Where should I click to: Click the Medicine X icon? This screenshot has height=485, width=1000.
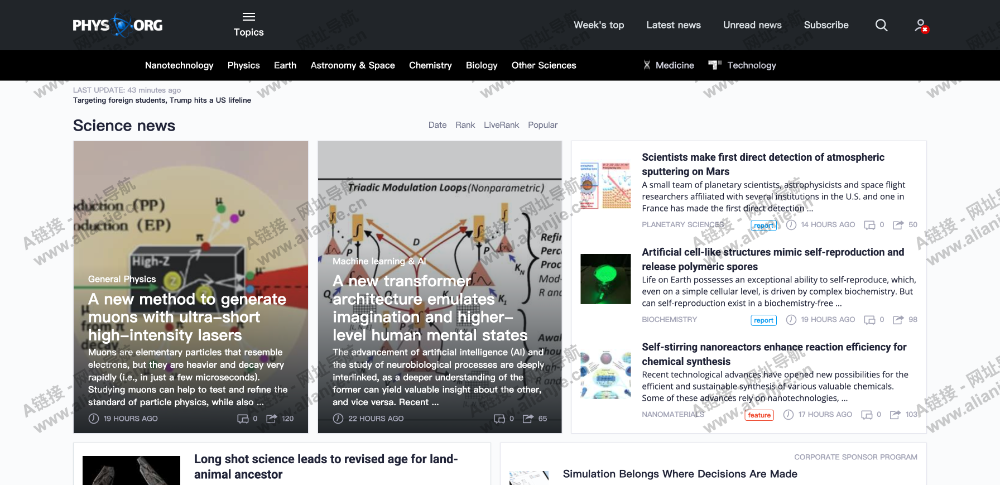[647, 65]
